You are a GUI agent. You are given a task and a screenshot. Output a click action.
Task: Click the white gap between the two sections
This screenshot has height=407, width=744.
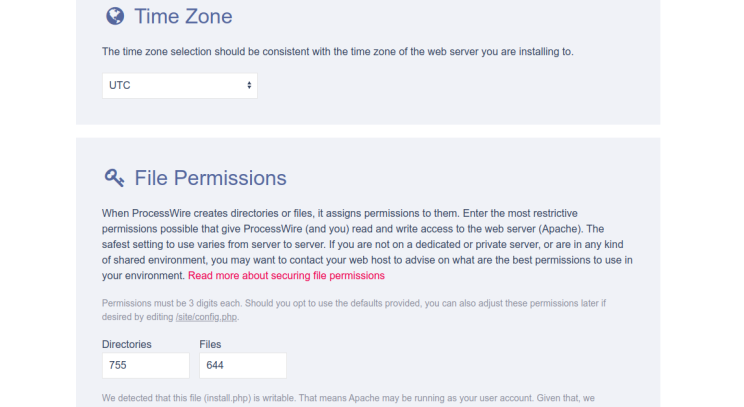368,131
